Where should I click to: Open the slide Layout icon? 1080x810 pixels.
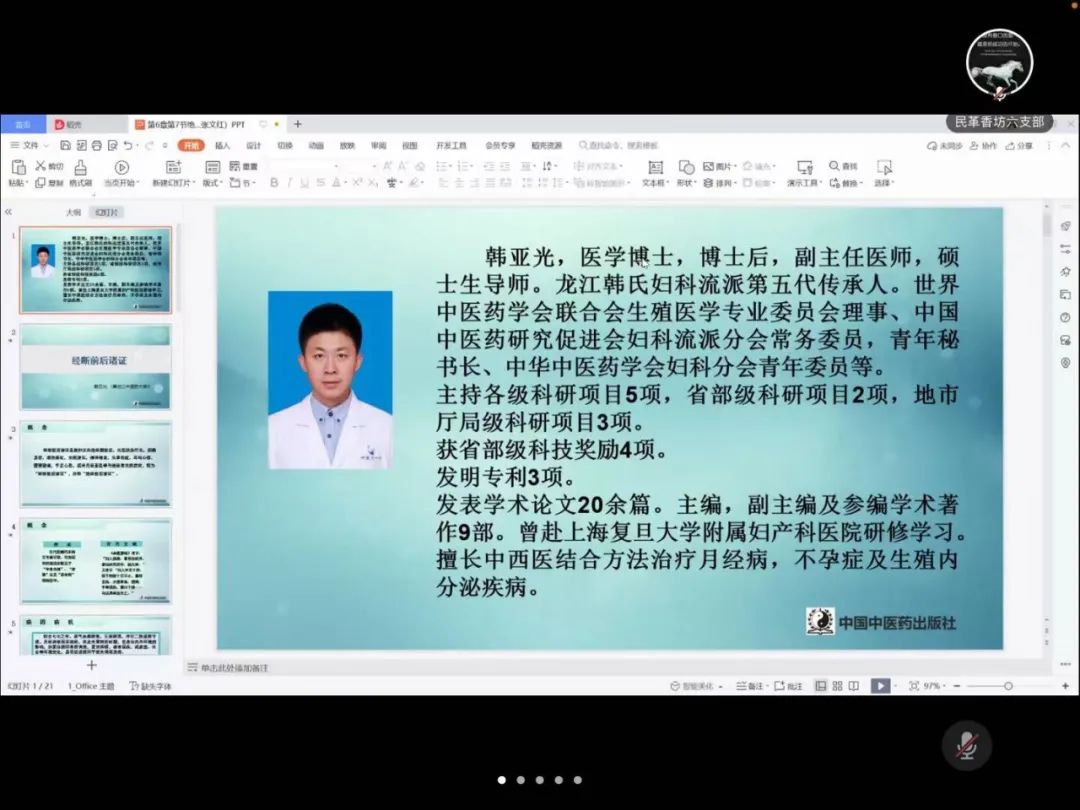click(x=213, y=167)
